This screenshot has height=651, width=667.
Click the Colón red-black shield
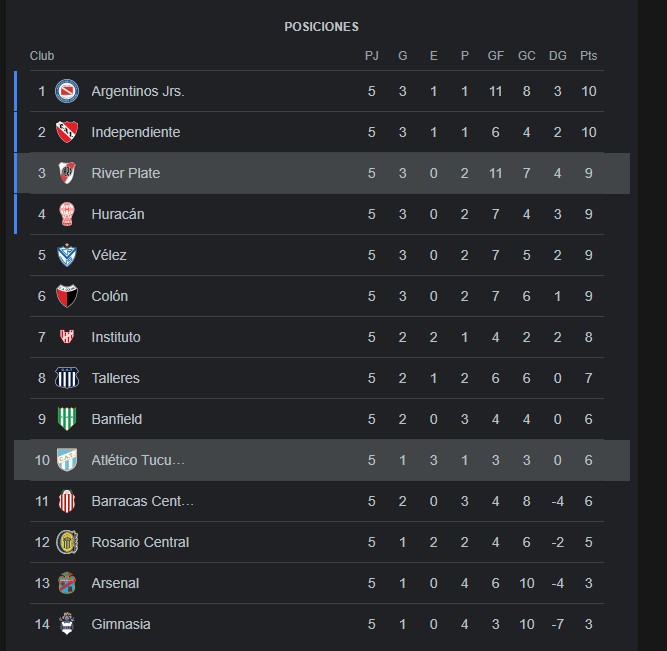[x=67, y=296]
